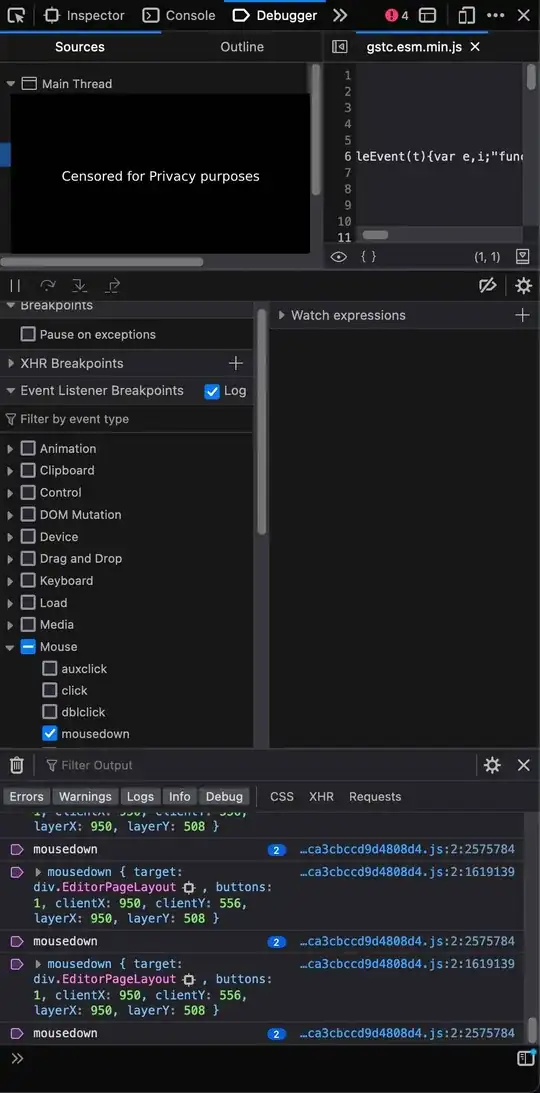The width and height of the screenshot is (540, 1093).
Task: Click the Step out button
Action: point(112,285)
